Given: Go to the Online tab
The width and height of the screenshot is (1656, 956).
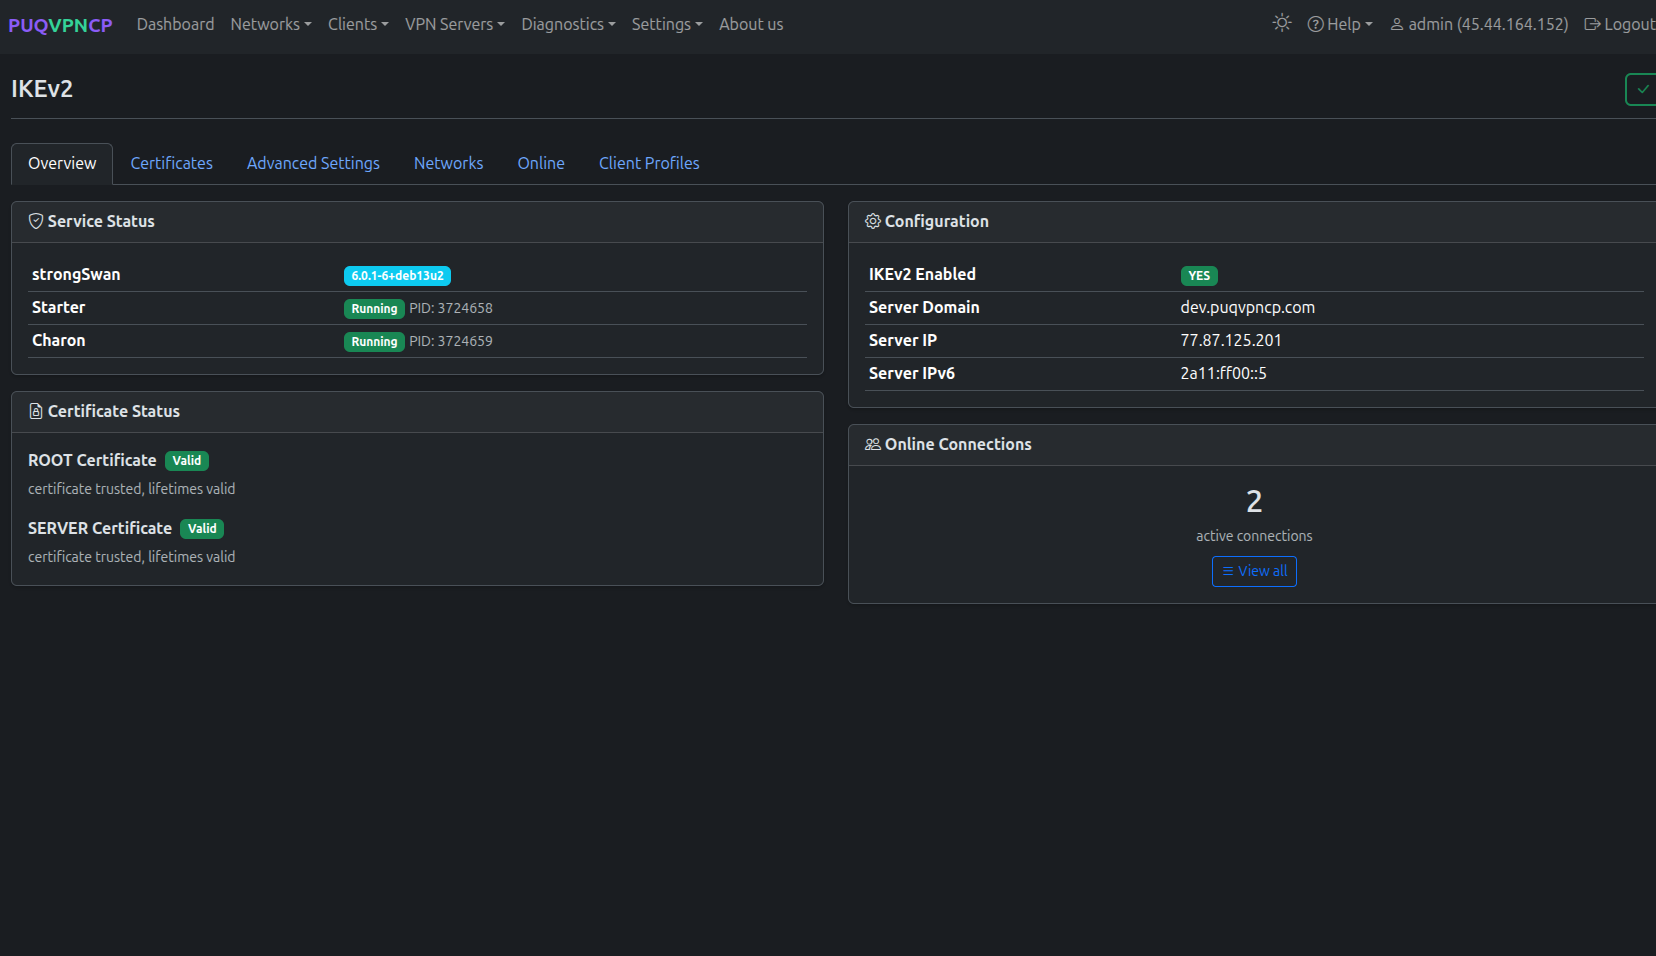Looking at the screenshot, I should click(x=541, y=163).
